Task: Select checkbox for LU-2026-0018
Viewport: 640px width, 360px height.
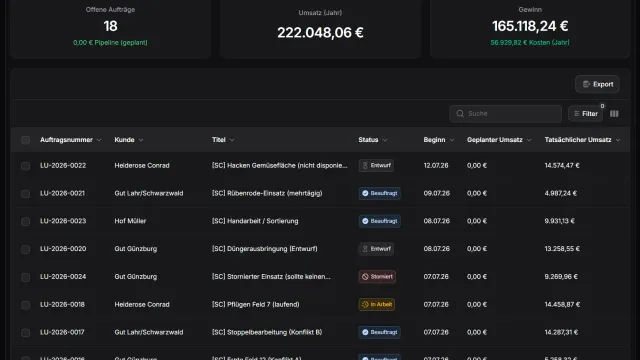Action: (x=25, y=304)
